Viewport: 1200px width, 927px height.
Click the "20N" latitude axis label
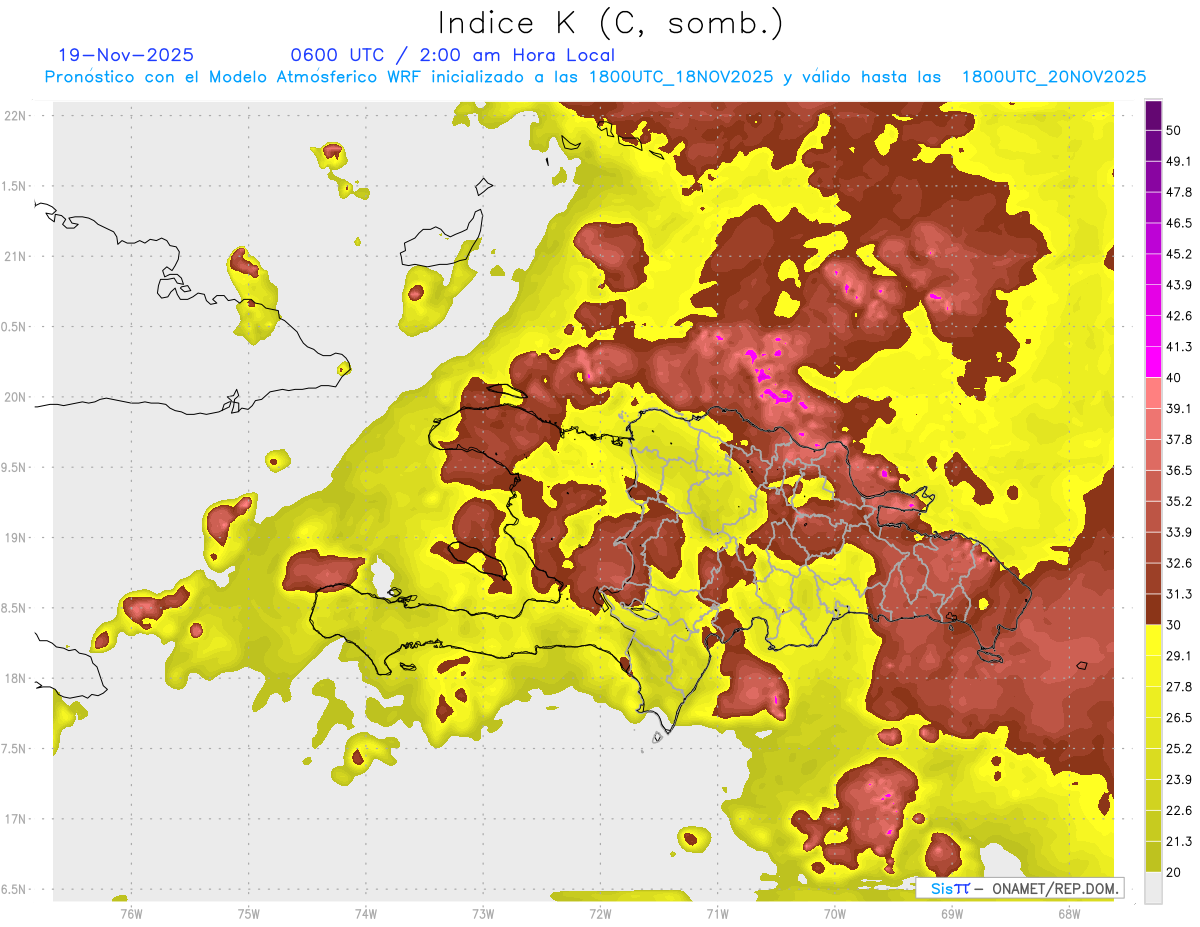[x=15, y=398]
